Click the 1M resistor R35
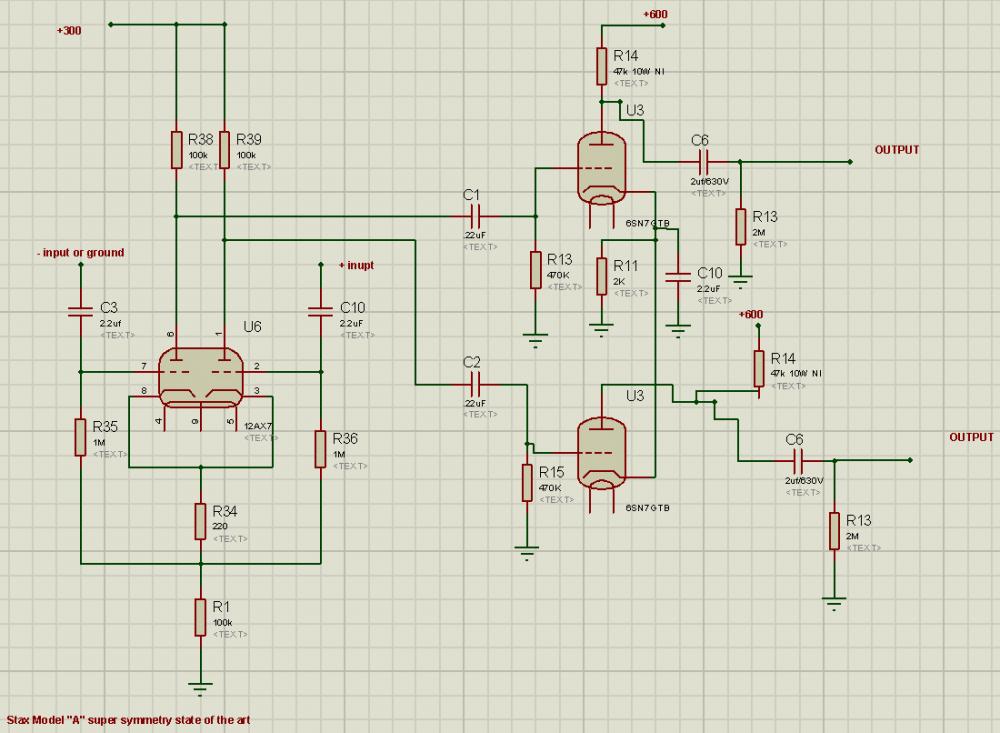This screenshot has width=1000, height=733. [x=80, y=437]
